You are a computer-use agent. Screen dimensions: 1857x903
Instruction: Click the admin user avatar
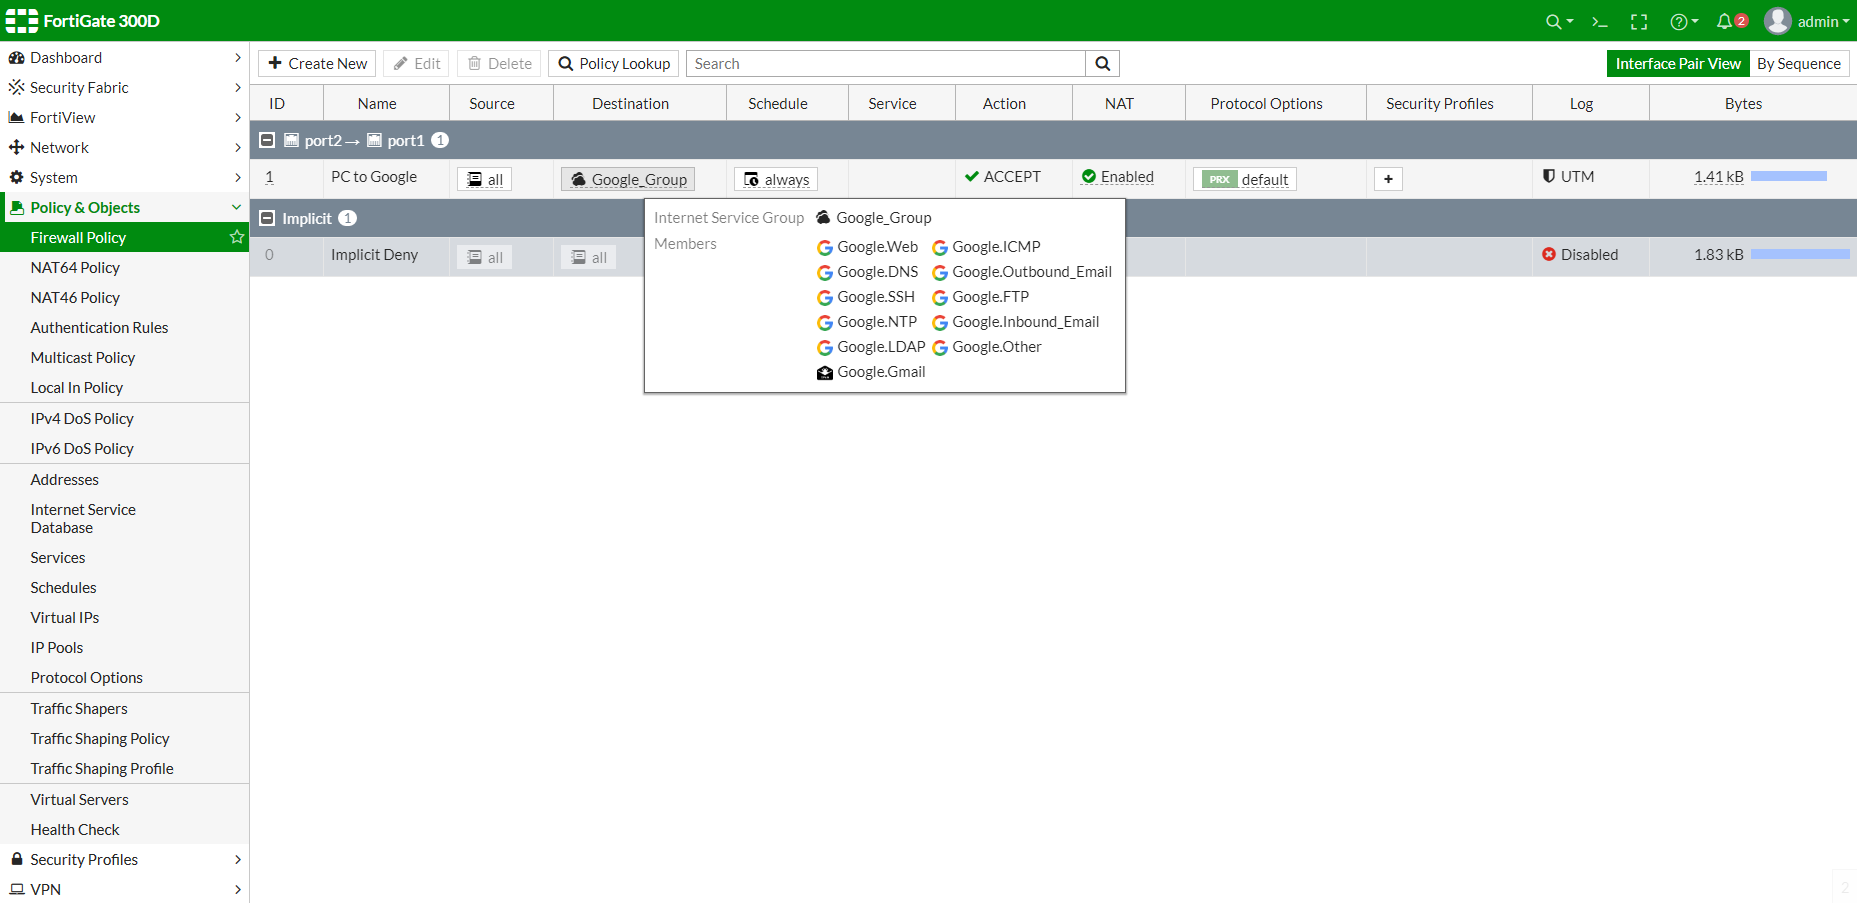(x=1777, y=21)
